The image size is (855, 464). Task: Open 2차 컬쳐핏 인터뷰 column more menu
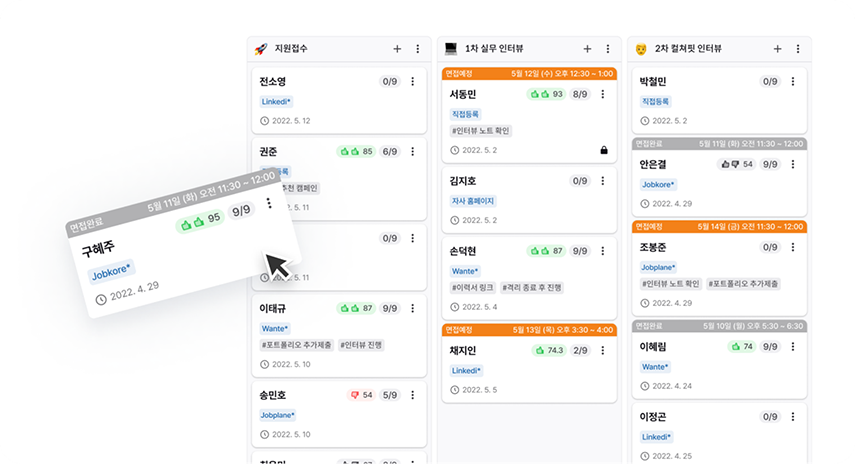pos(797,48)
